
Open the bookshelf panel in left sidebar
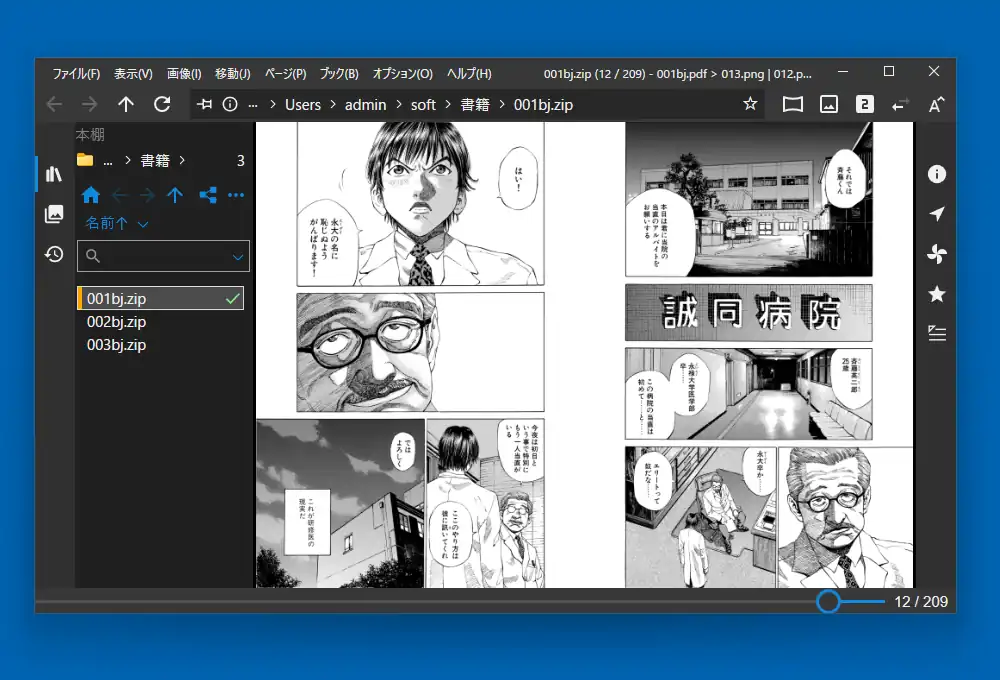(x=54, y=174)
